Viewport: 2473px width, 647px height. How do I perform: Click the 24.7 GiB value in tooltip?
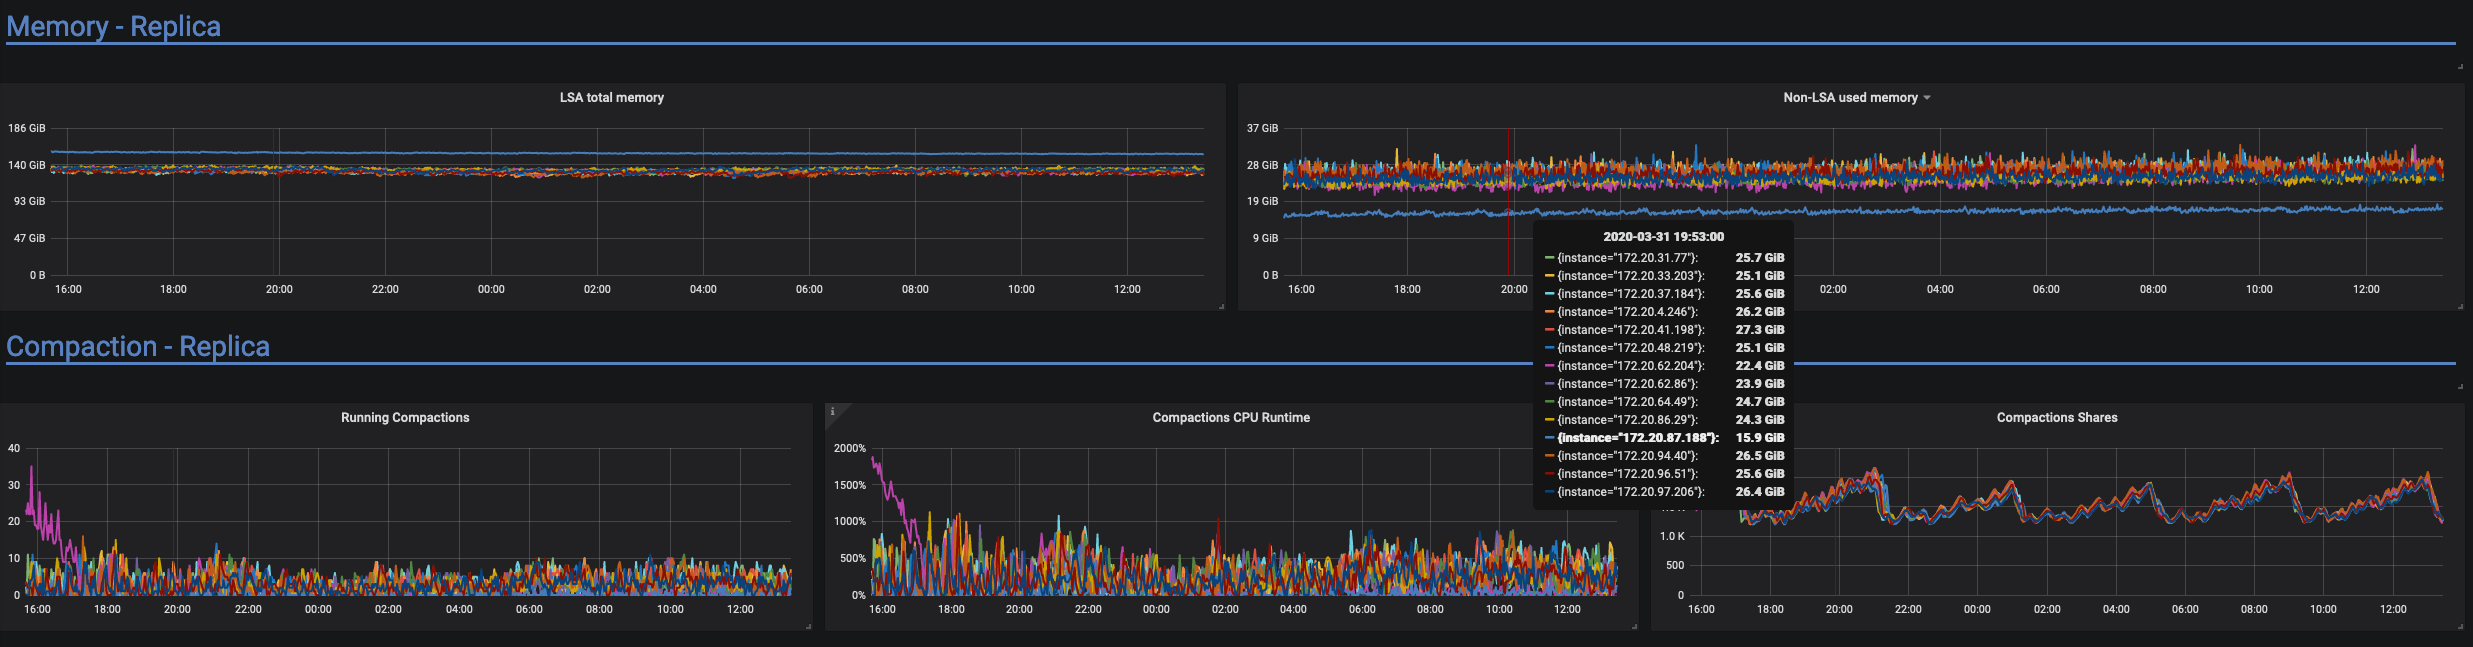pyautogui.click(x=1759, y=402)
